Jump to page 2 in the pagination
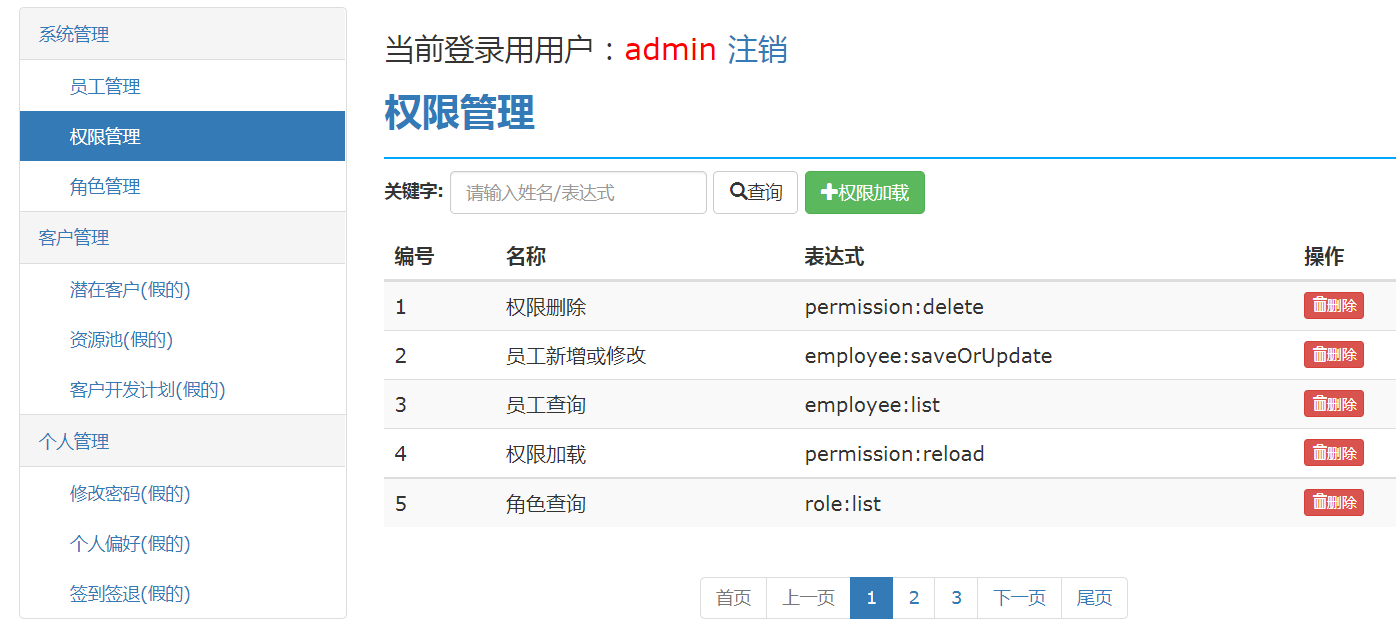Screen dimensions: 1396x643 [x=914, y=598]
